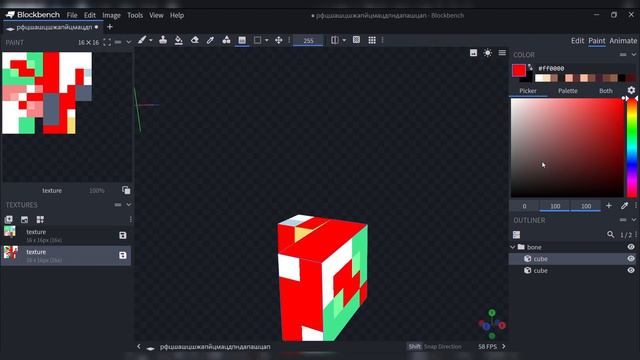Collapse the Textures panel
Screen dimensions: 640x360
click(x=129, y=204)
